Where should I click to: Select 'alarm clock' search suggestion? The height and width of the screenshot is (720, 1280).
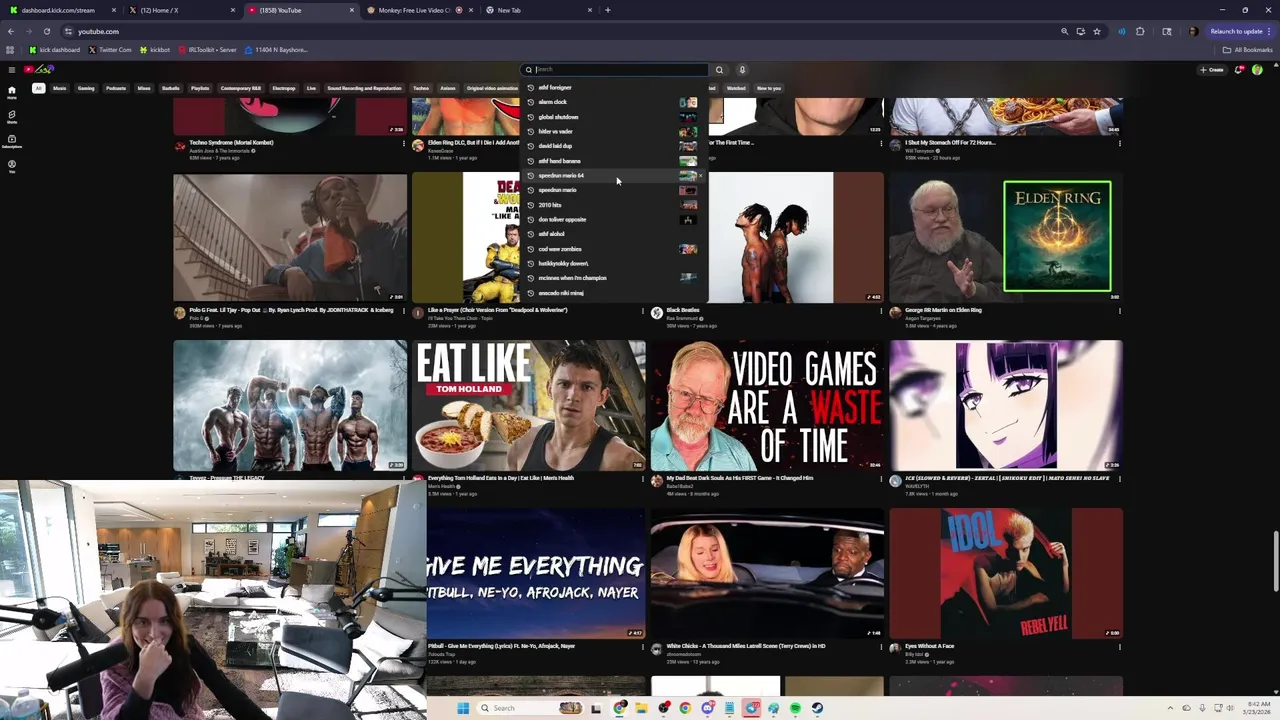pyautogui.click(x=613, y=102)
